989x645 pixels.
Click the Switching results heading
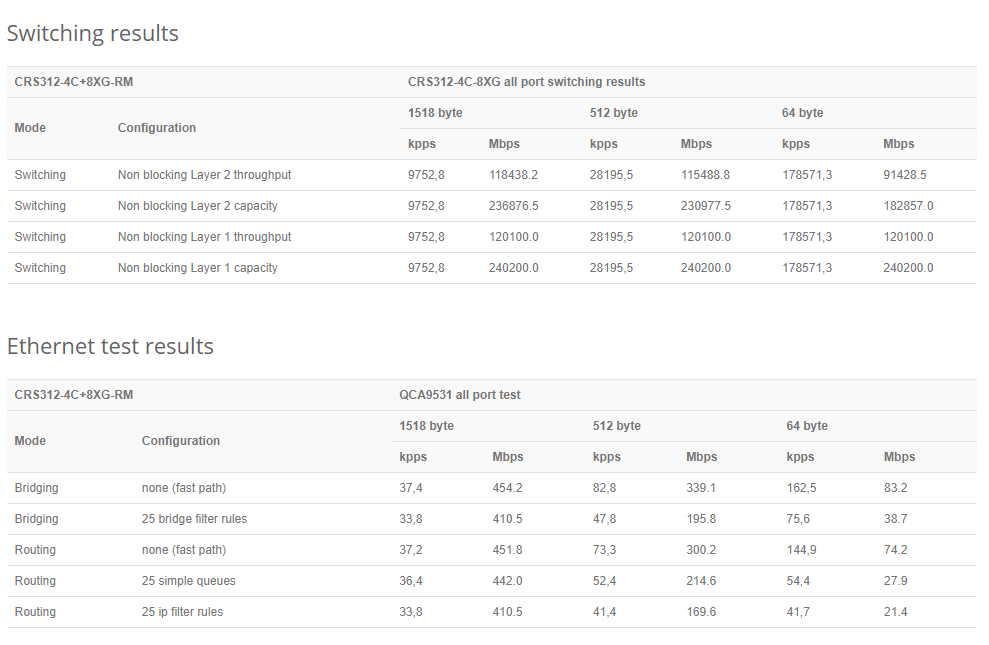coord(92,33)
